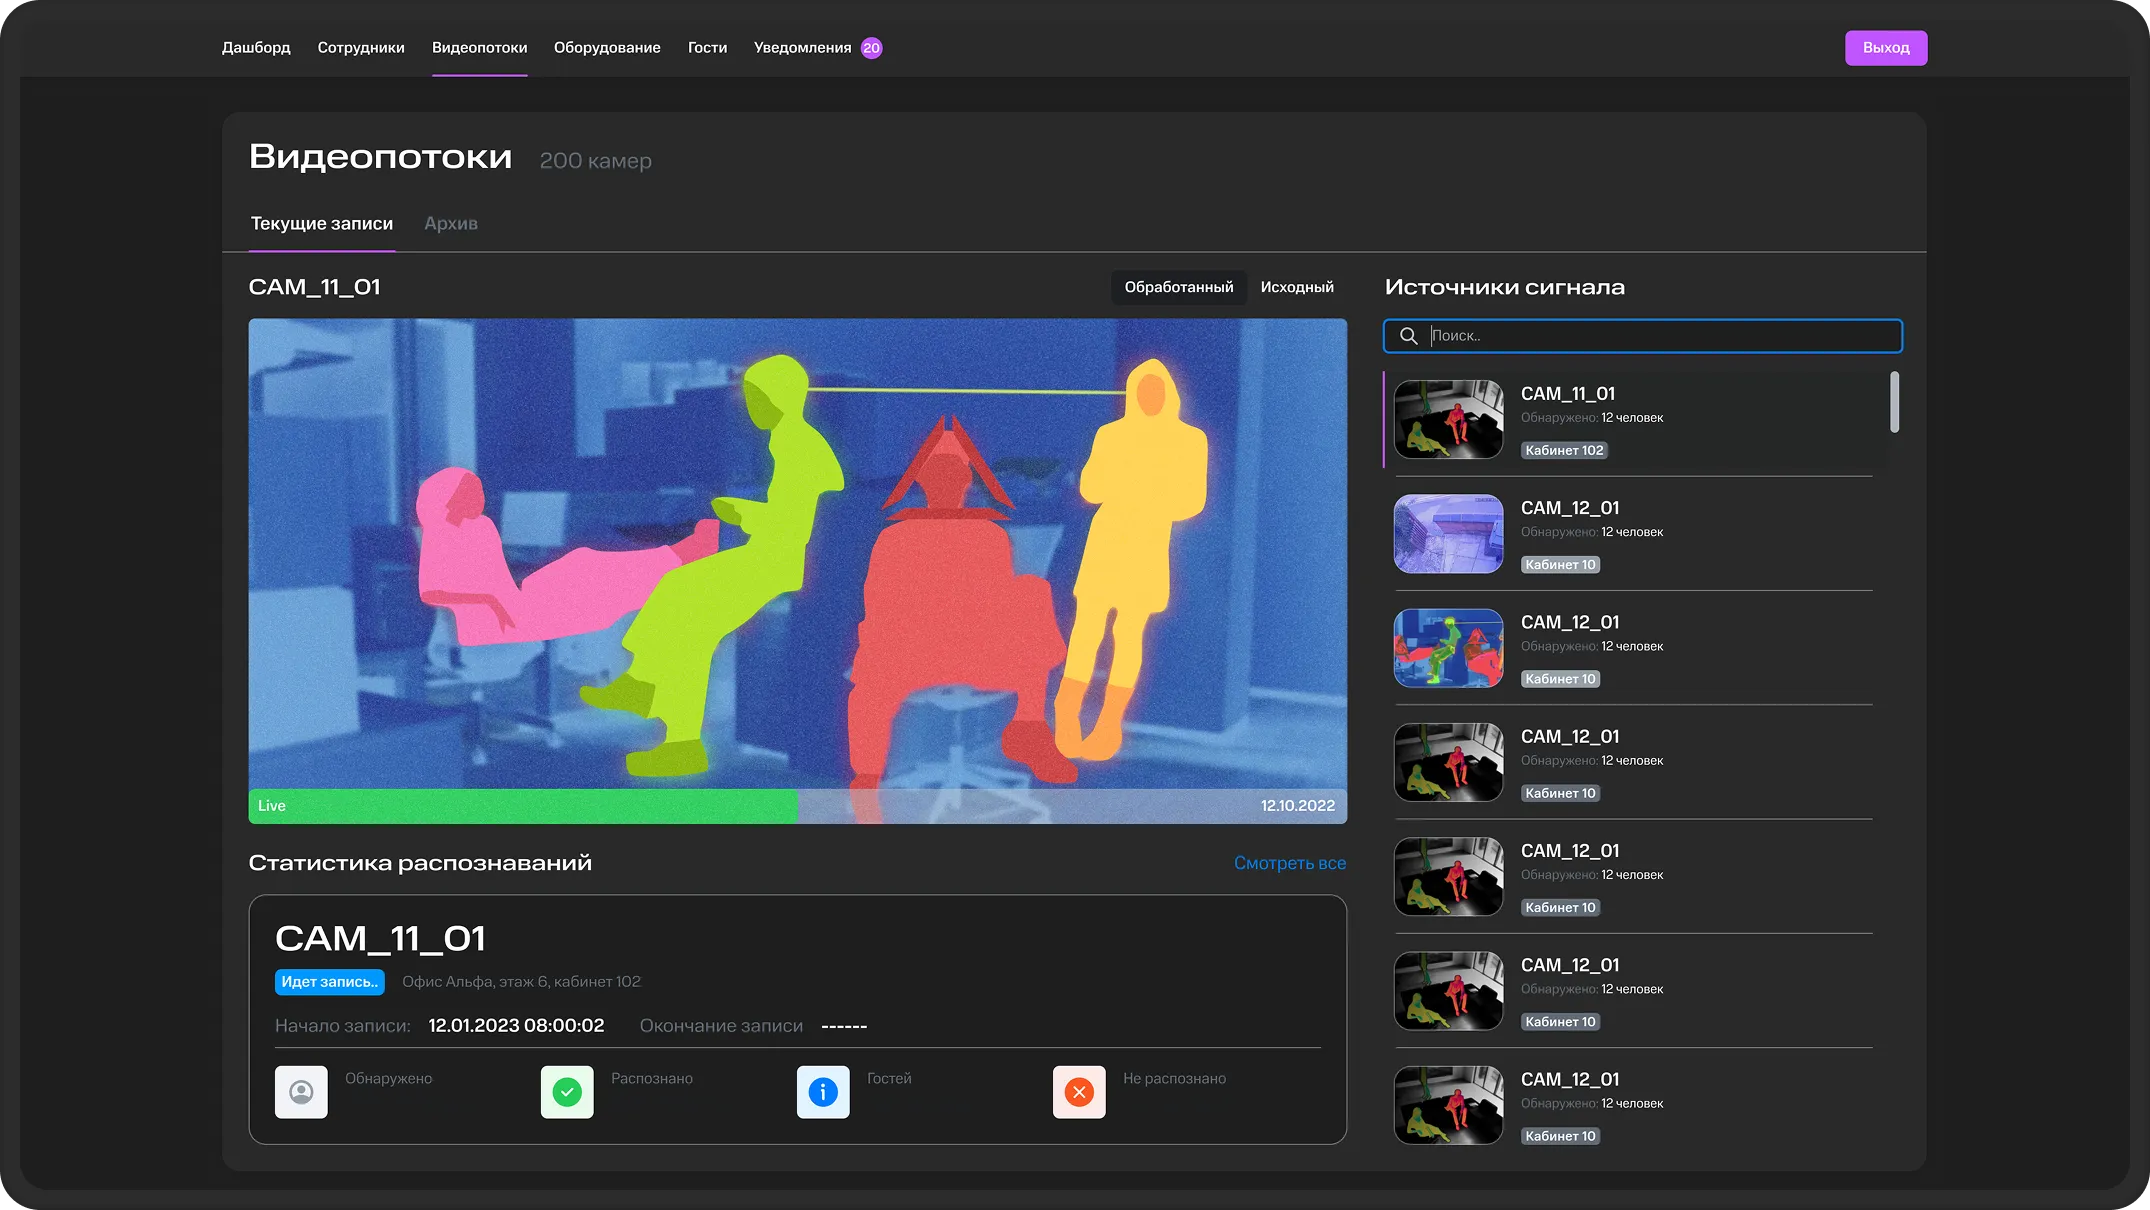Switch video to Исходный mode
The height and width of the screenshot is (1210, 2150).
pos(1296,287)
